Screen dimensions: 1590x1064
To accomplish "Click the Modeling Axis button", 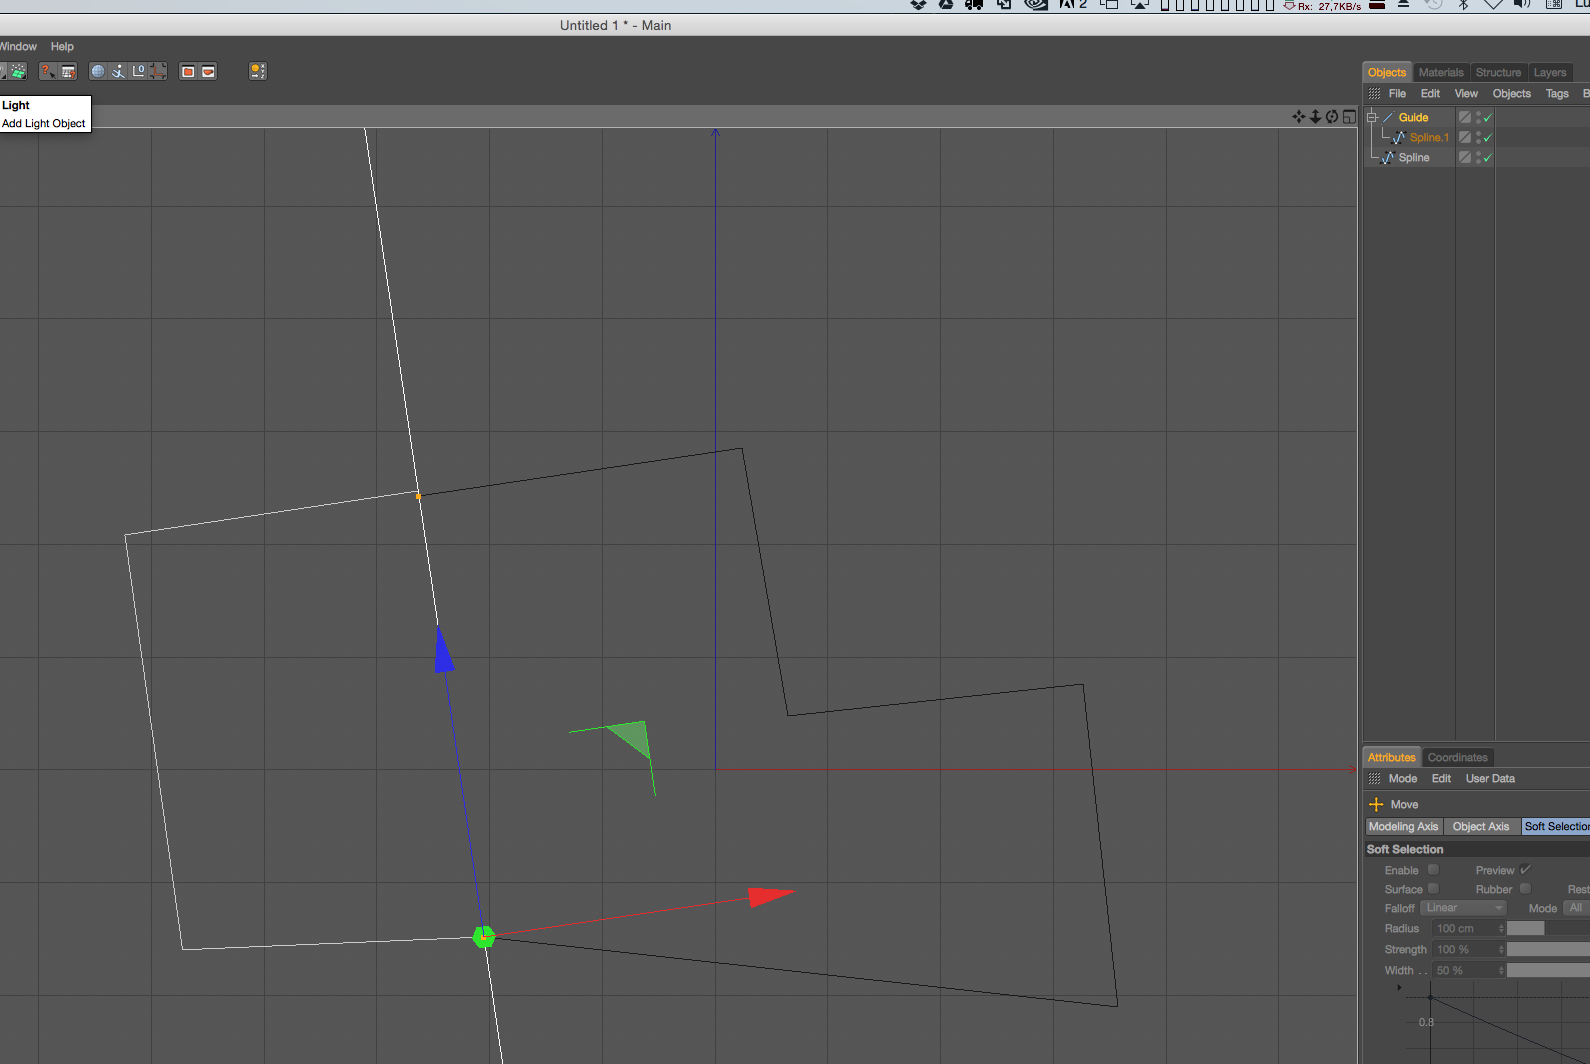I will pos(1404,826).
